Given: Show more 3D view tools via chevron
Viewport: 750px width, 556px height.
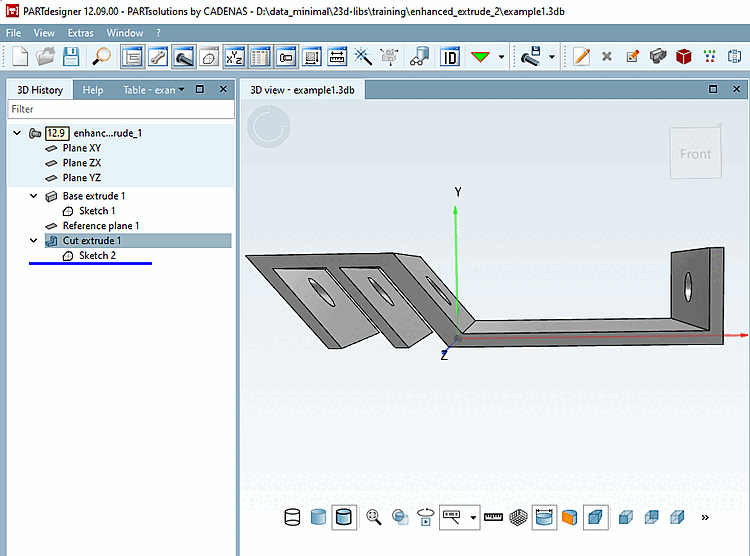Looking at the screenshot, I should pyautogui.click(x=705, y=518).
